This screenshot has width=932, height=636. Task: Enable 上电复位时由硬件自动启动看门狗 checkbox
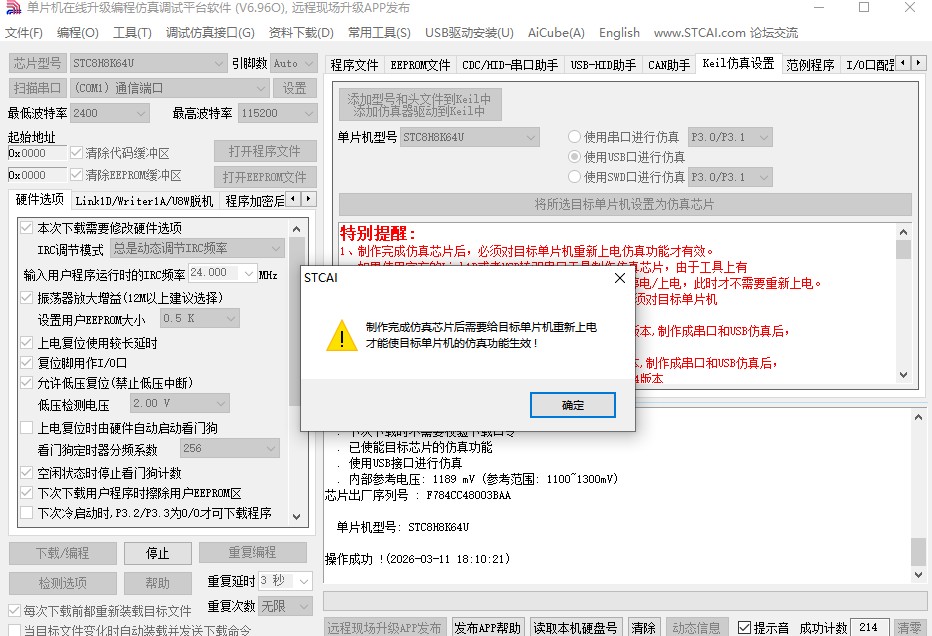click(26, 427)
